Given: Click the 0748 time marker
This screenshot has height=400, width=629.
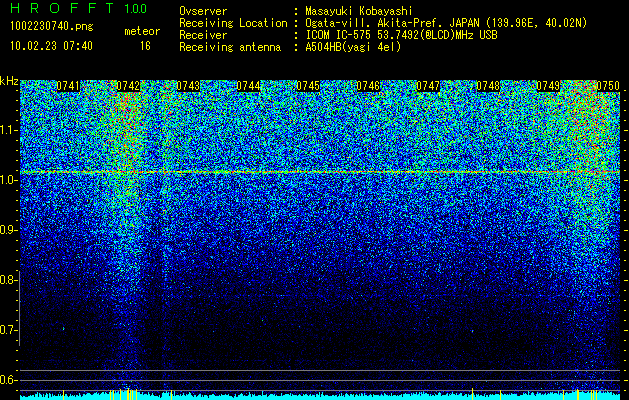Looking at the screenshot, I should (x=488, y=86).
